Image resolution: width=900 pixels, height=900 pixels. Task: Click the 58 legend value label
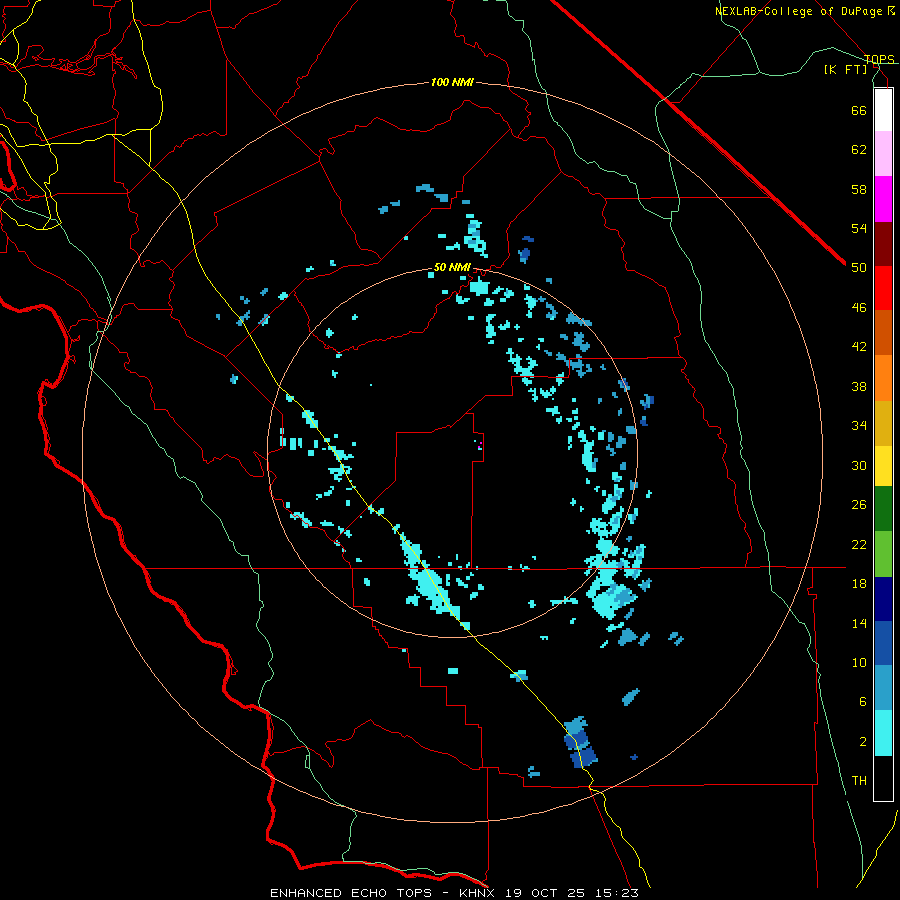859,189
